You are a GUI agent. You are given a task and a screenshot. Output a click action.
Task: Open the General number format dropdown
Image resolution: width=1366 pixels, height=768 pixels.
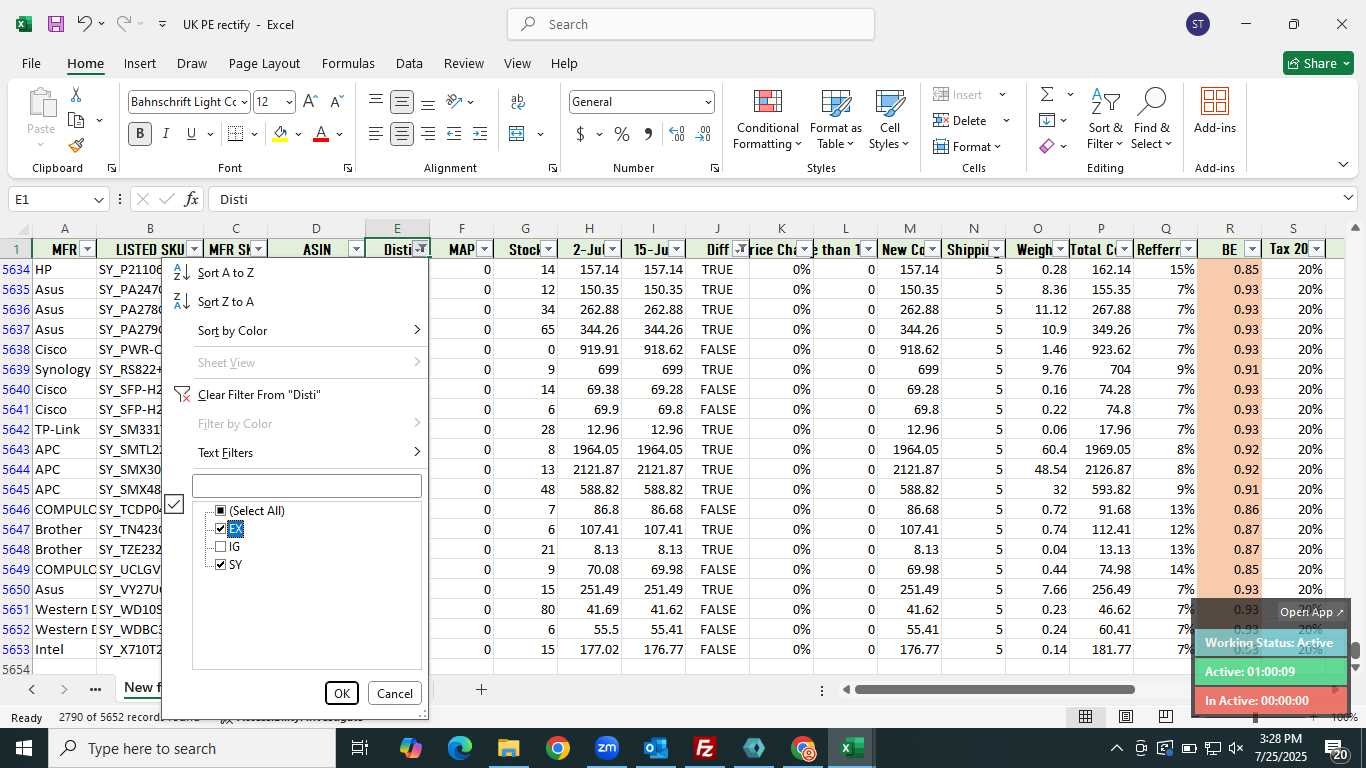click(708, 102)
